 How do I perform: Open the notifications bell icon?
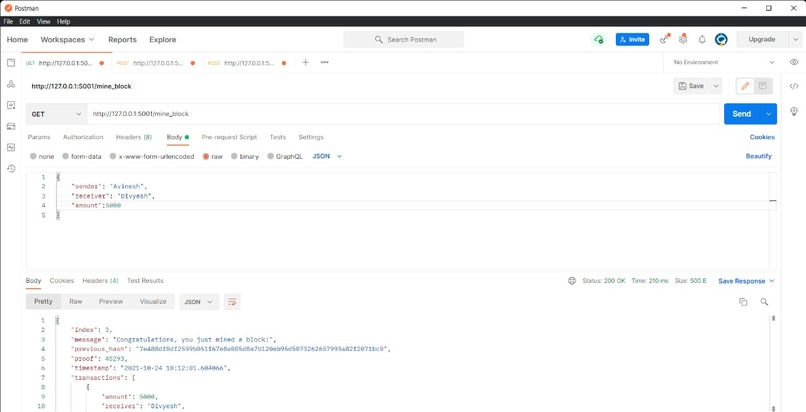[702, 40]
